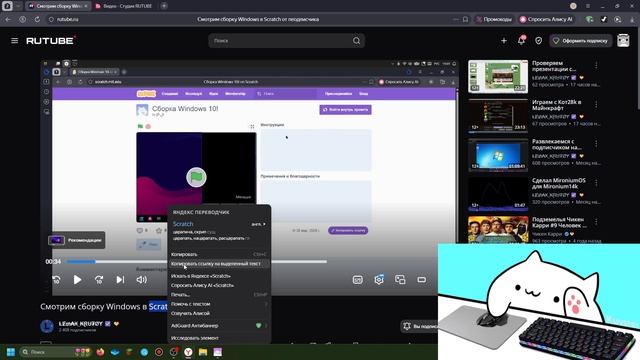
Task: Open RUTUBE notifications bell
Action: (x=521, y=40)
